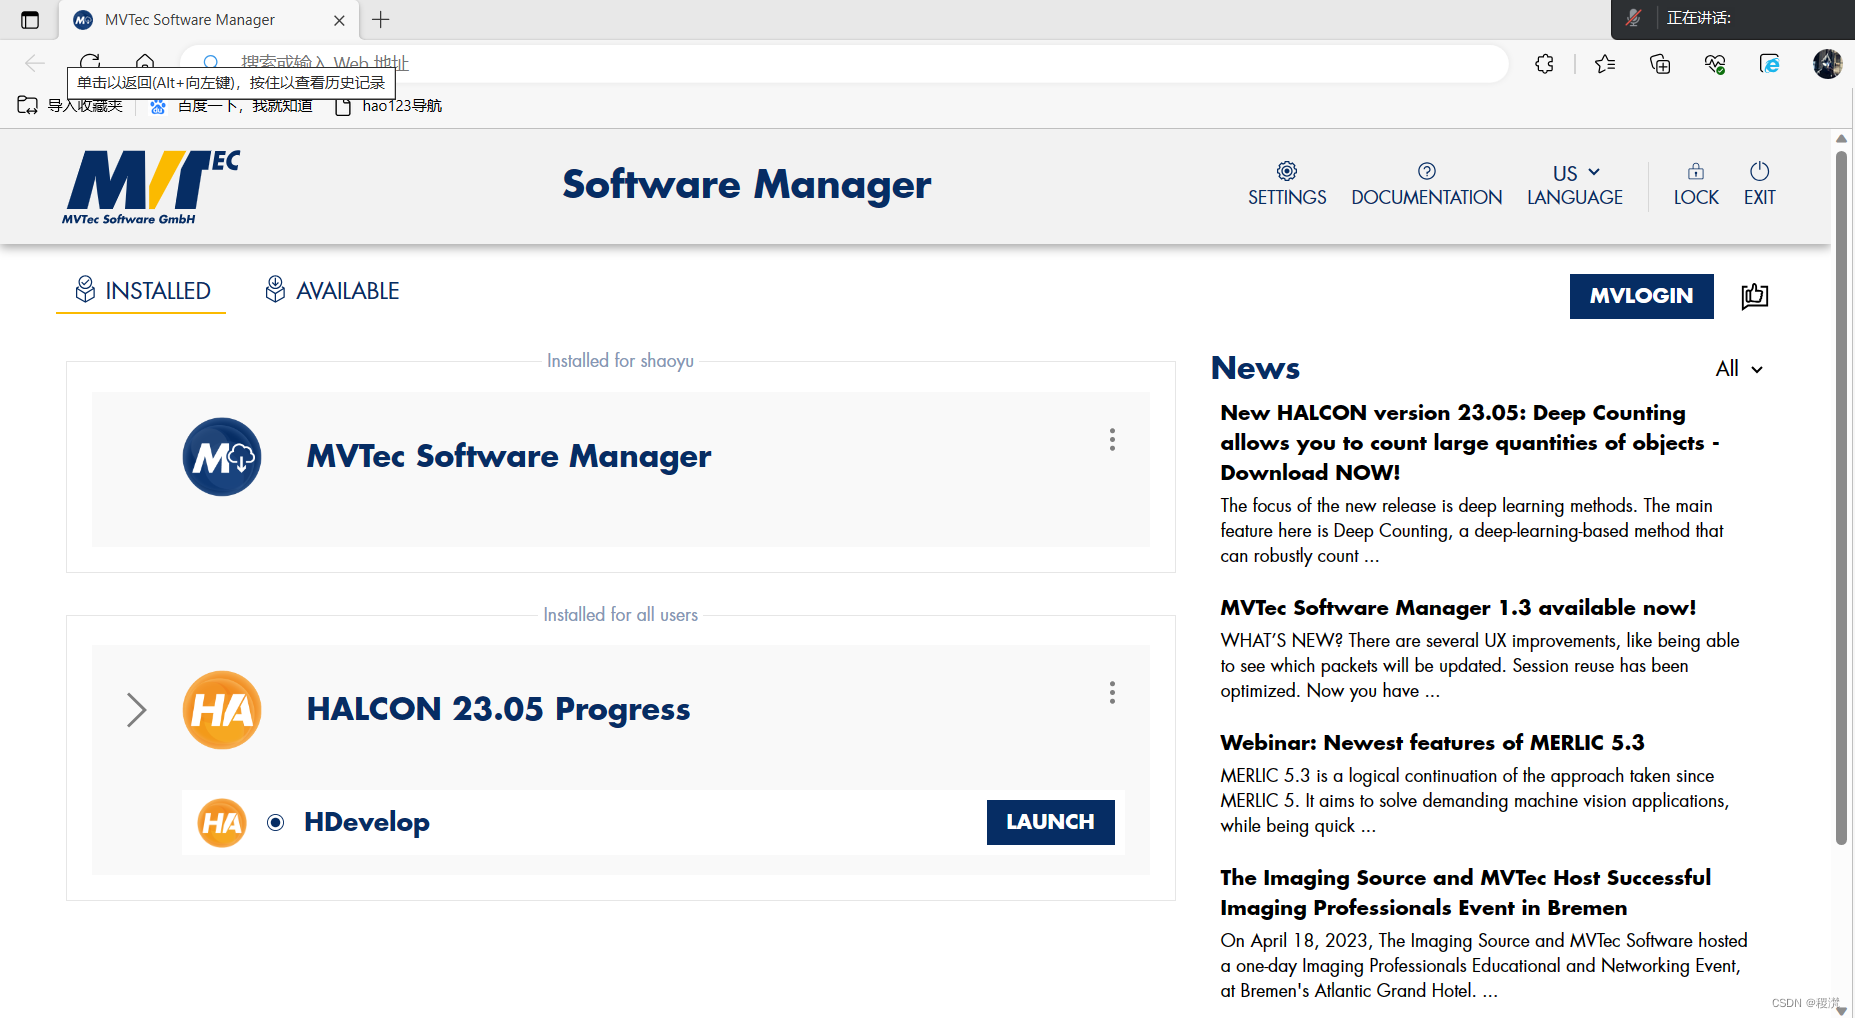Image resolution: width=1855 pixels, height=1018 pixels.
Task: Click the MVLOGIN button
Action: (x=1641, y=296)
